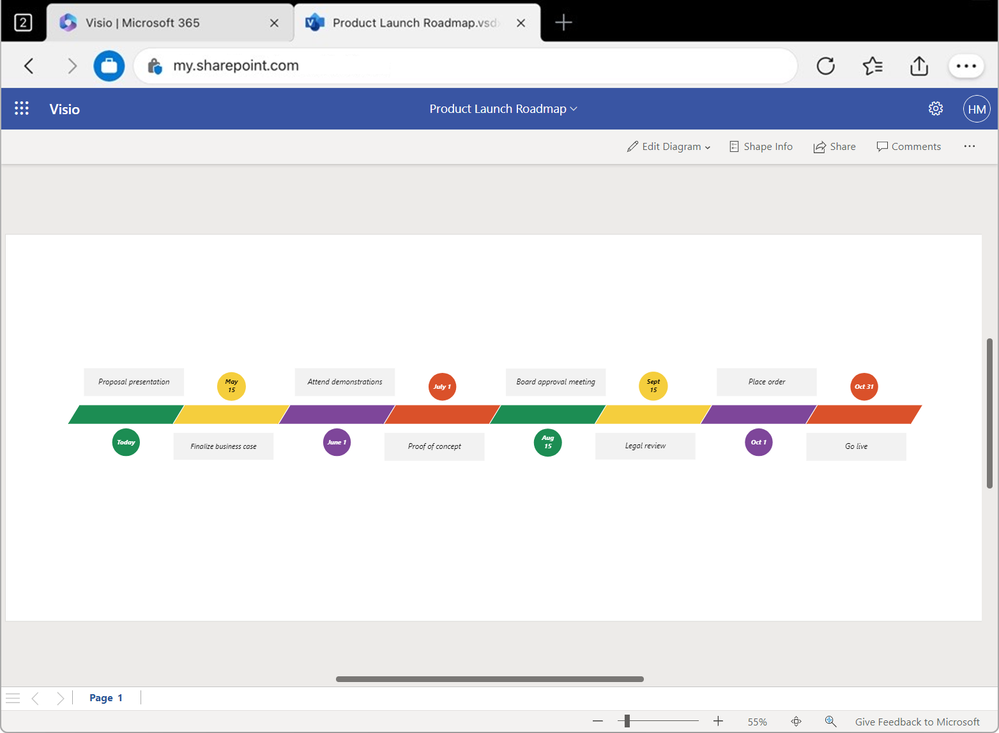This screenshot has height=733, width=999.
Task: Click the Share icon in the toolbar
Action: tap(834, 146)
